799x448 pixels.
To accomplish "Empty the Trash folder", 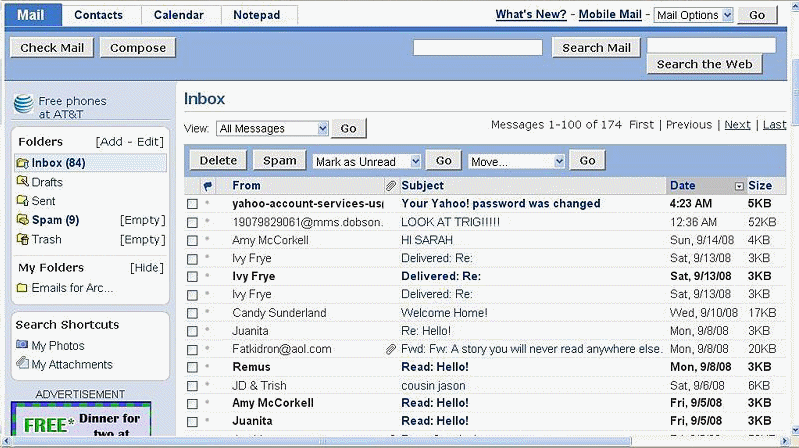I will [x=143, y=239].
